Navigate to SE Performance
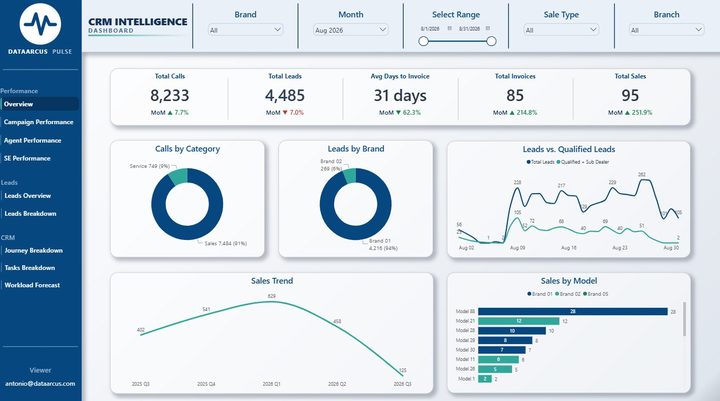The height and width of the screenshot is (401, 720). [x=27, y=158]
